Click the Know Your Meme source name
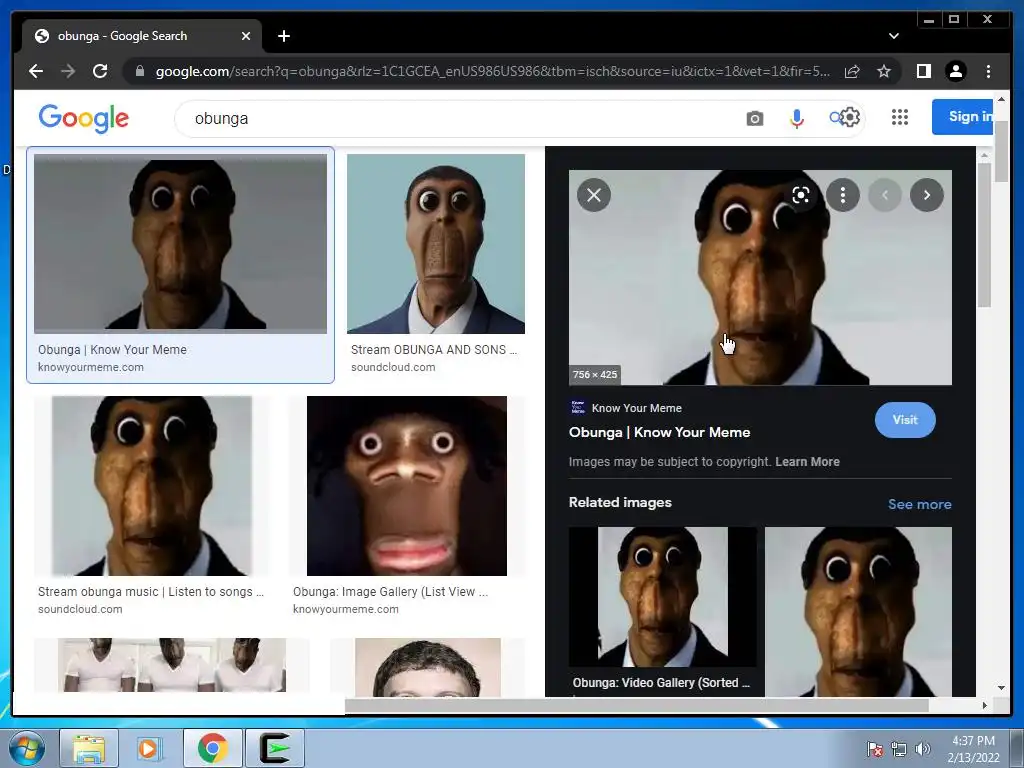 coord(637,408)
